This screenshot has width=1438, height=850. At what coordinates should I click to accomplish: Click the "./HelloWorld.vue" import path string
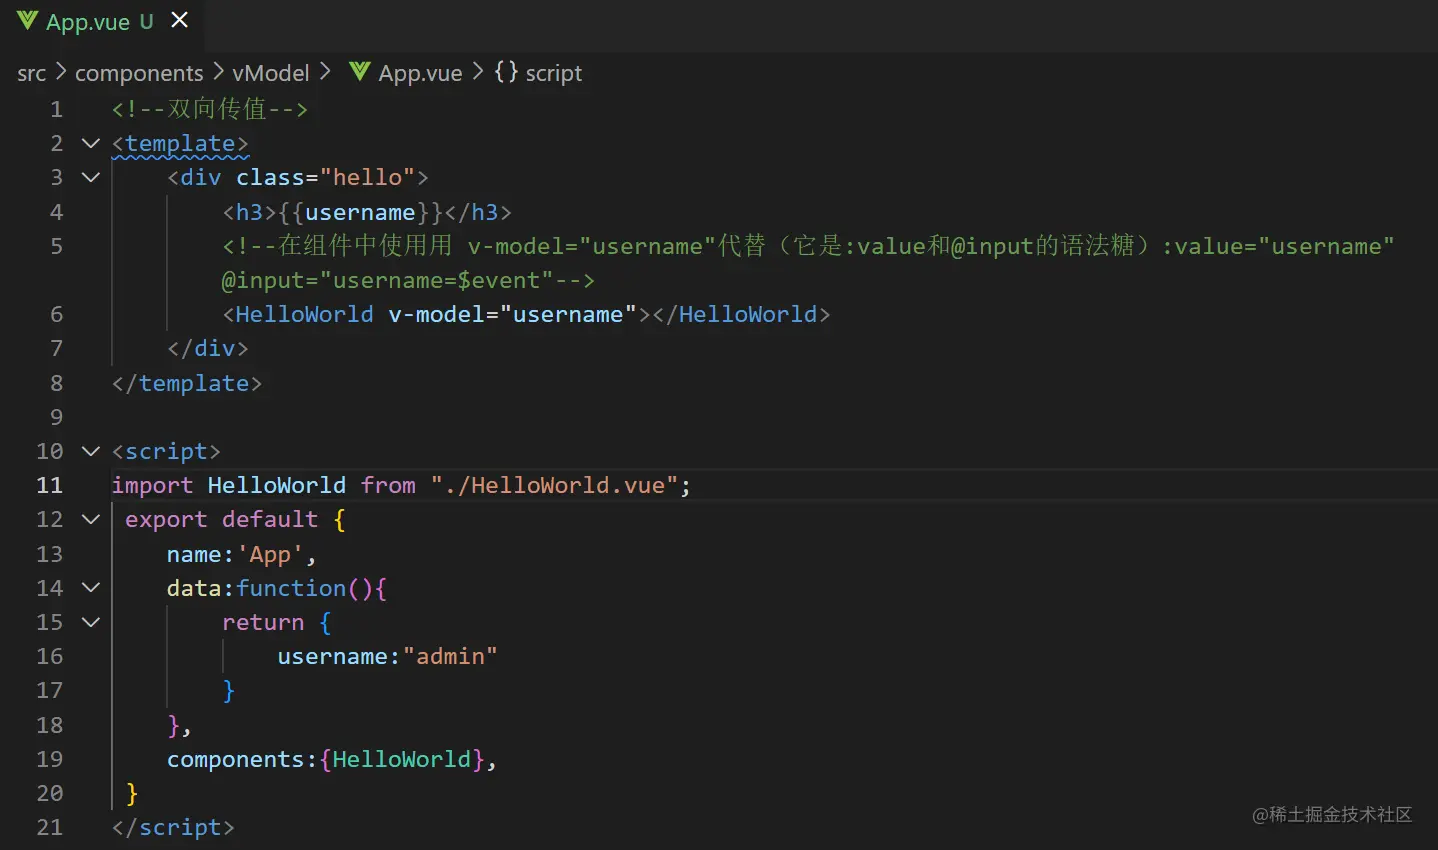pyautogui.click(x=554, y=485)
